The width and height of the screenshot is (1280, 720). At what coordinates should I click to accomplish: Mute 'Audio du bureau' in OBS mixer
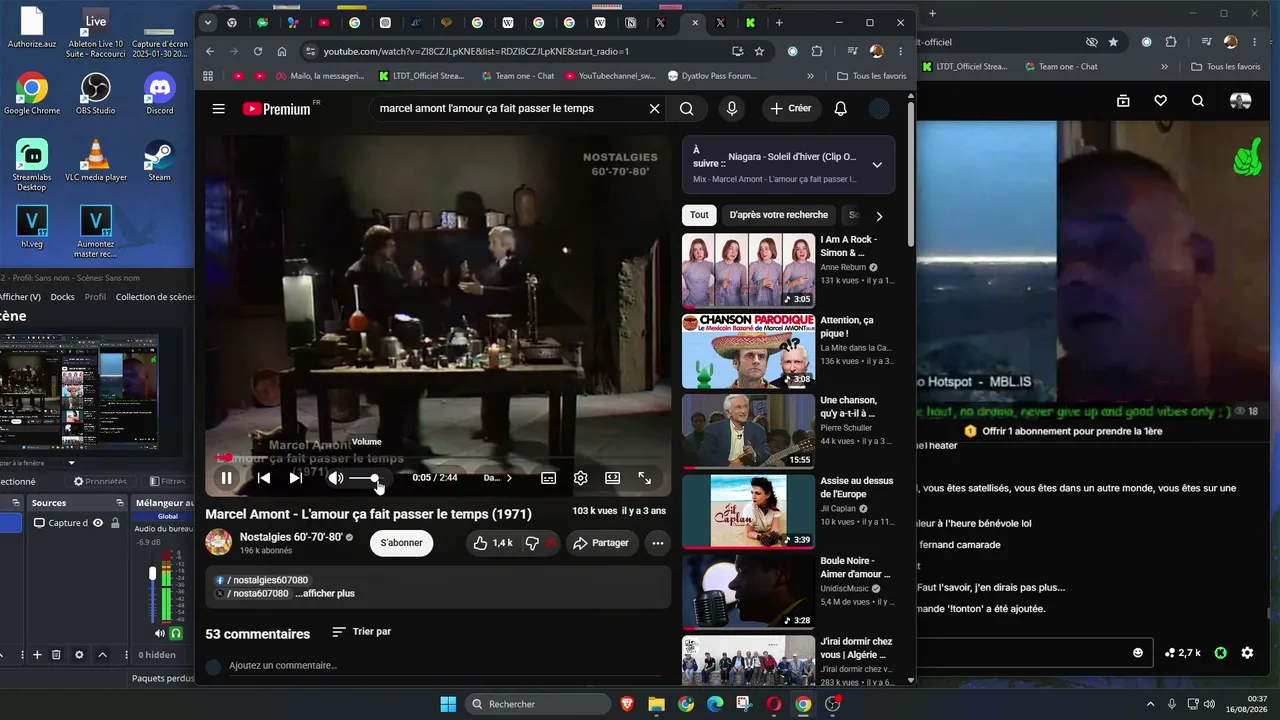point(160,633)
